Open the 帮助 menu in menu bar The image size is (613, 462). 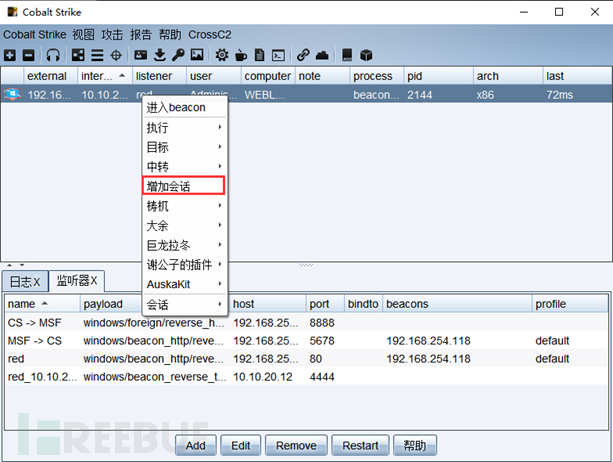pos(170,34)
